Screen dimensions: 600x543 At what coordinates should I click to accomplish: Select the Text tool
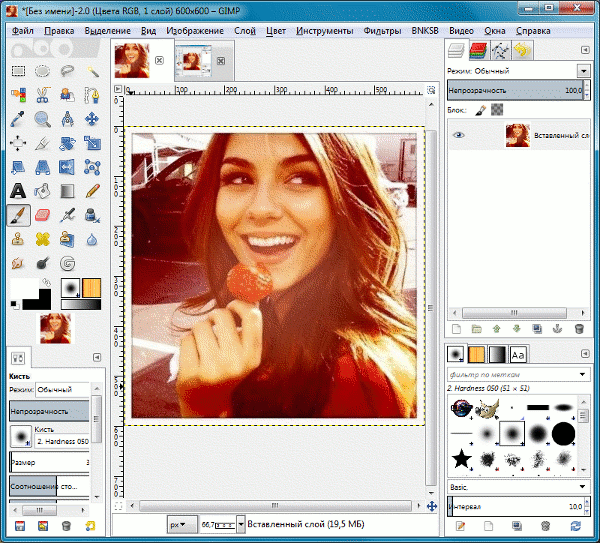point(18,190)
